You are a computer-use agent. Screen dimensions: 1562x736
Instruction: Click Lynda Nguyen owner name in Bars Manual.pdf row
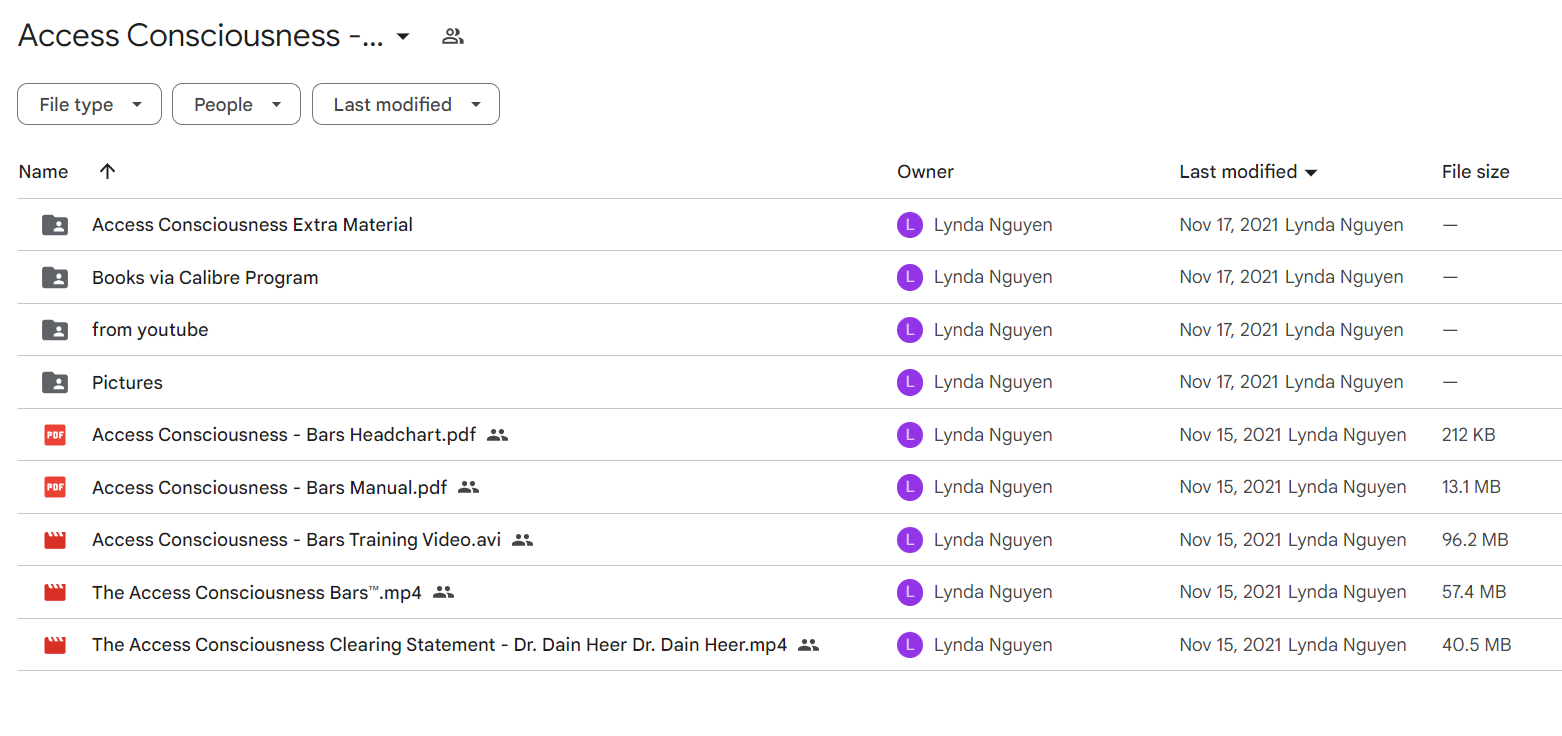[993, 487]
